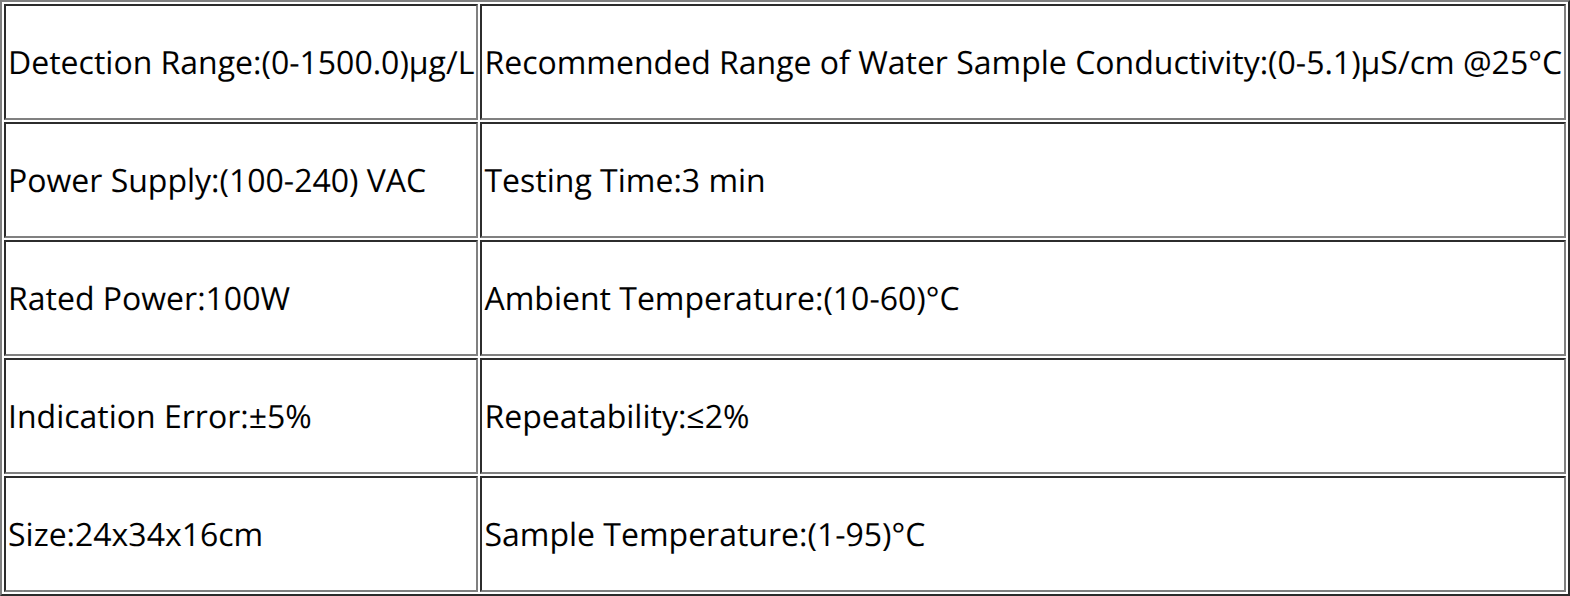Select the ≤2% repeatability value
The image size is (1570, 596).
click(x=718, y=417)
